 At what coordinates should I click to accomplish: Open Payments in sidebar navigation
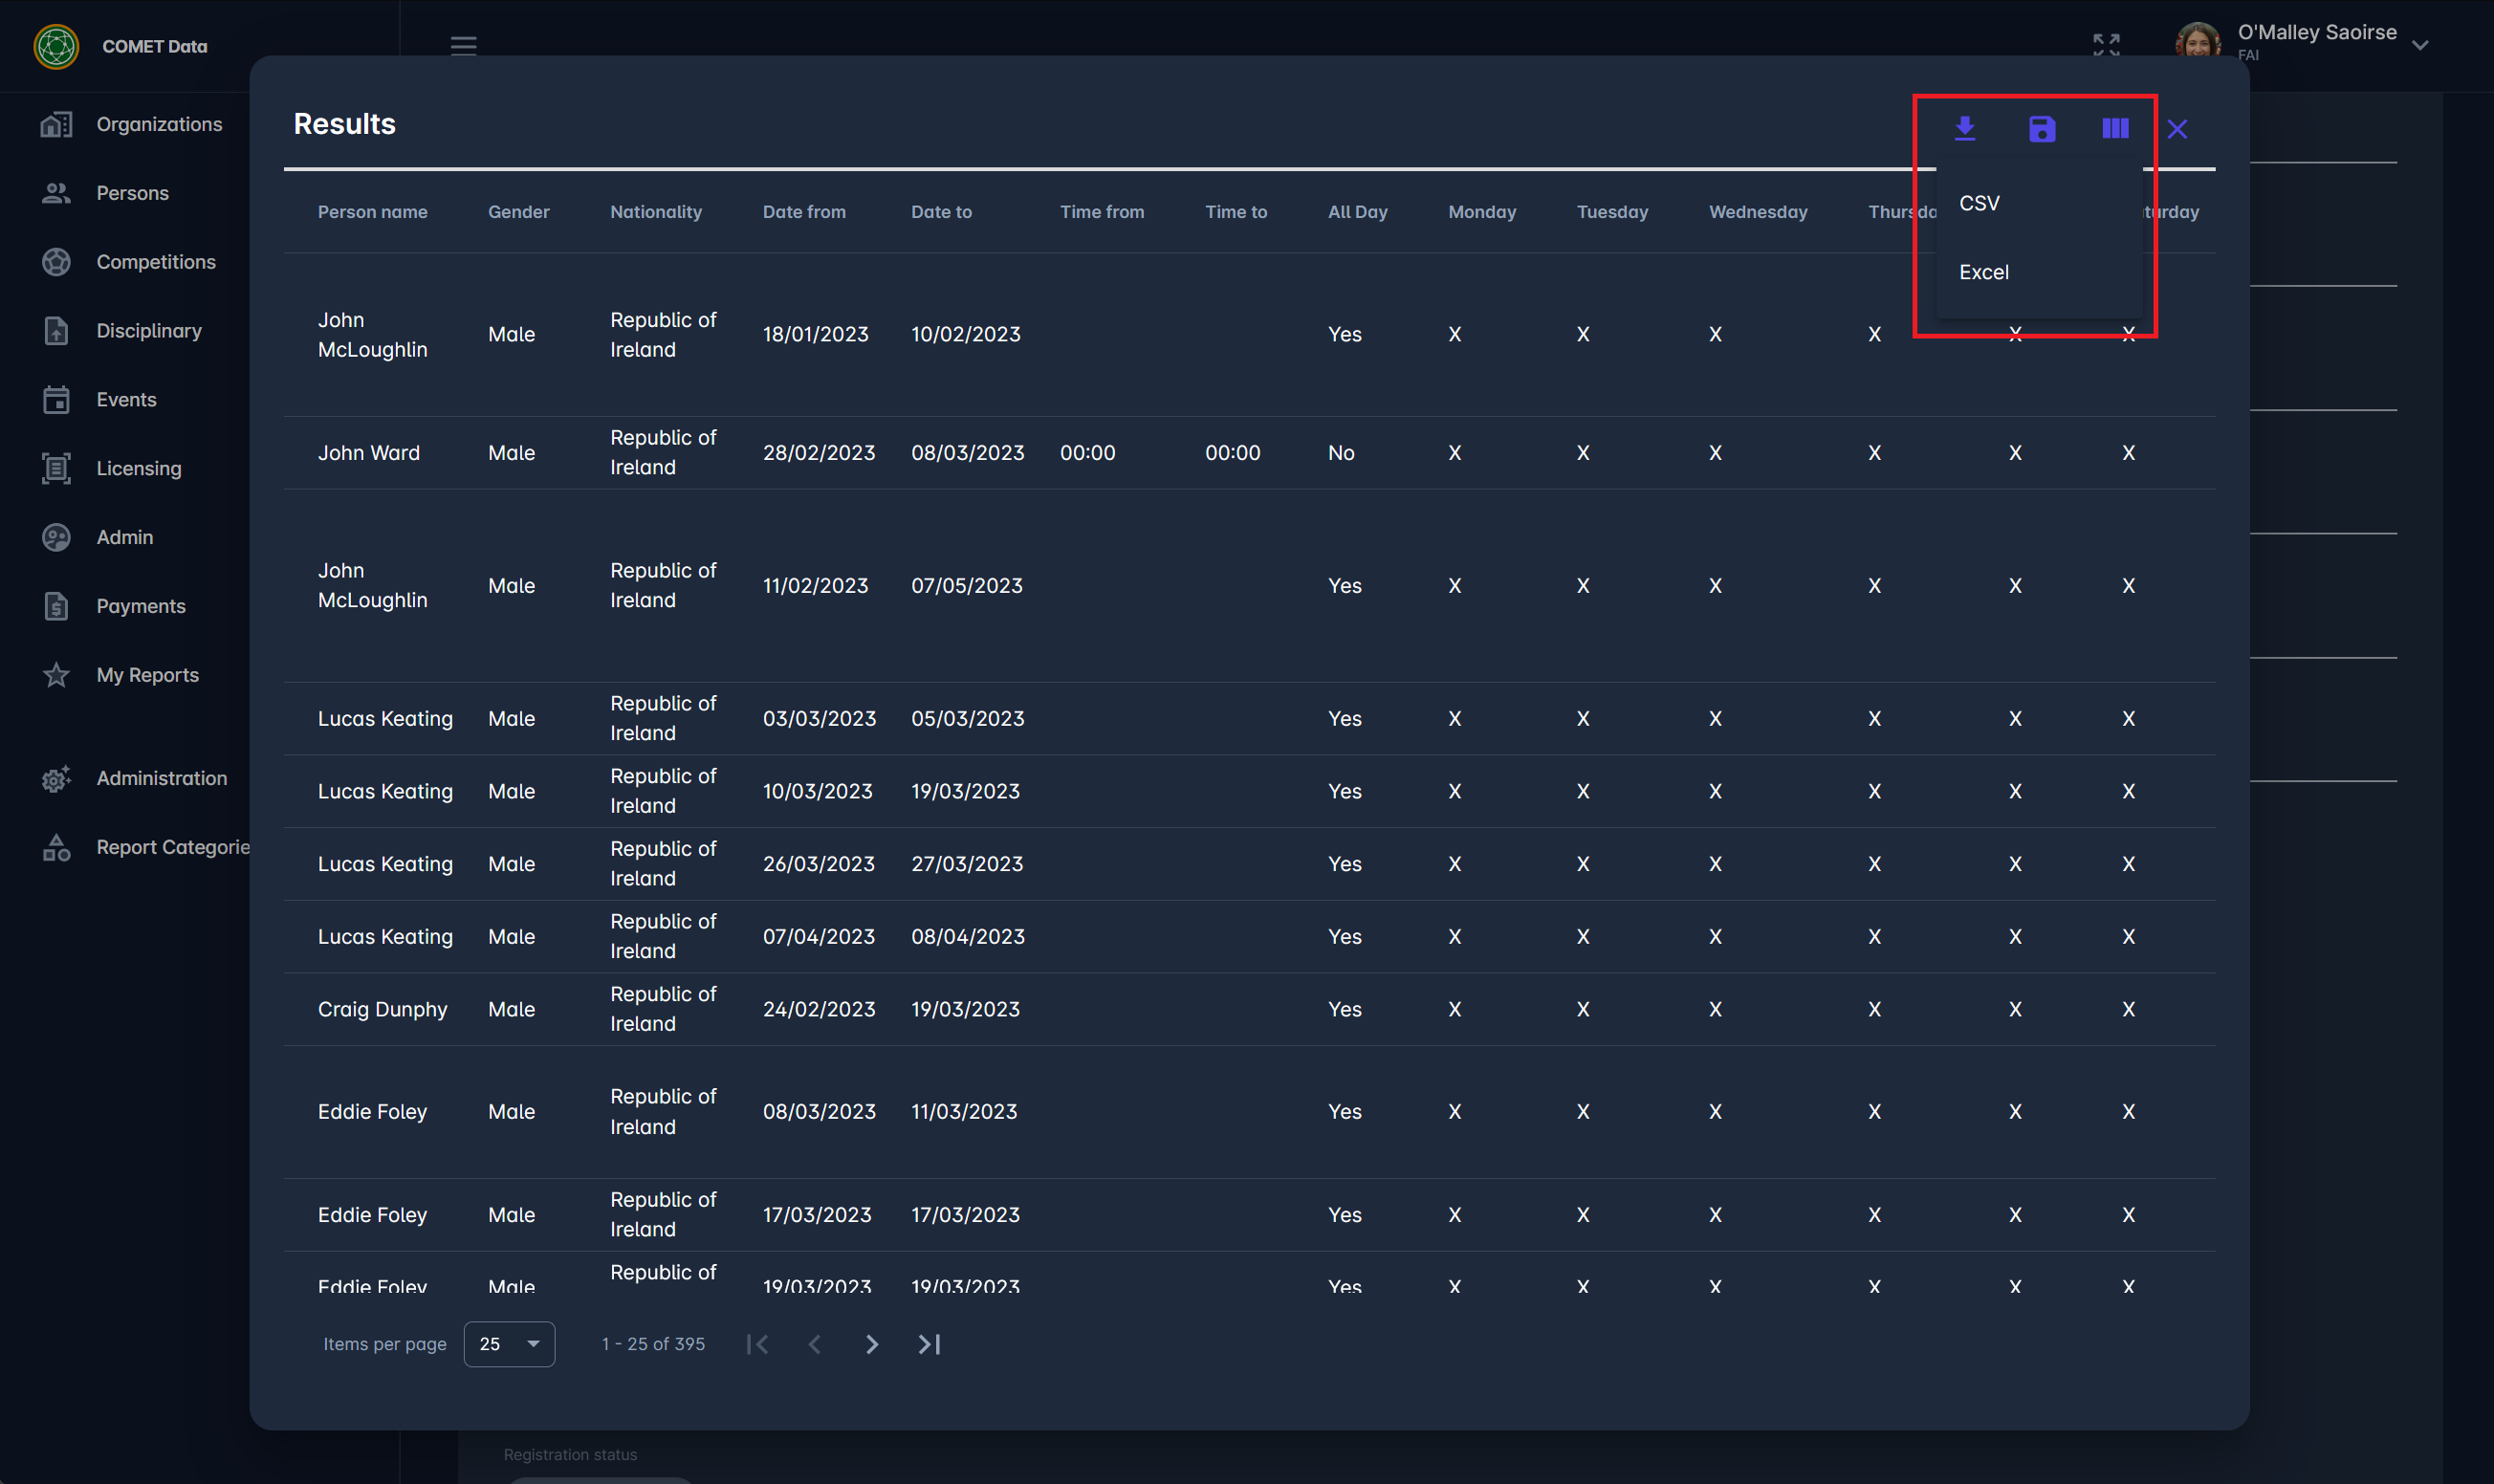pos(140,606)
